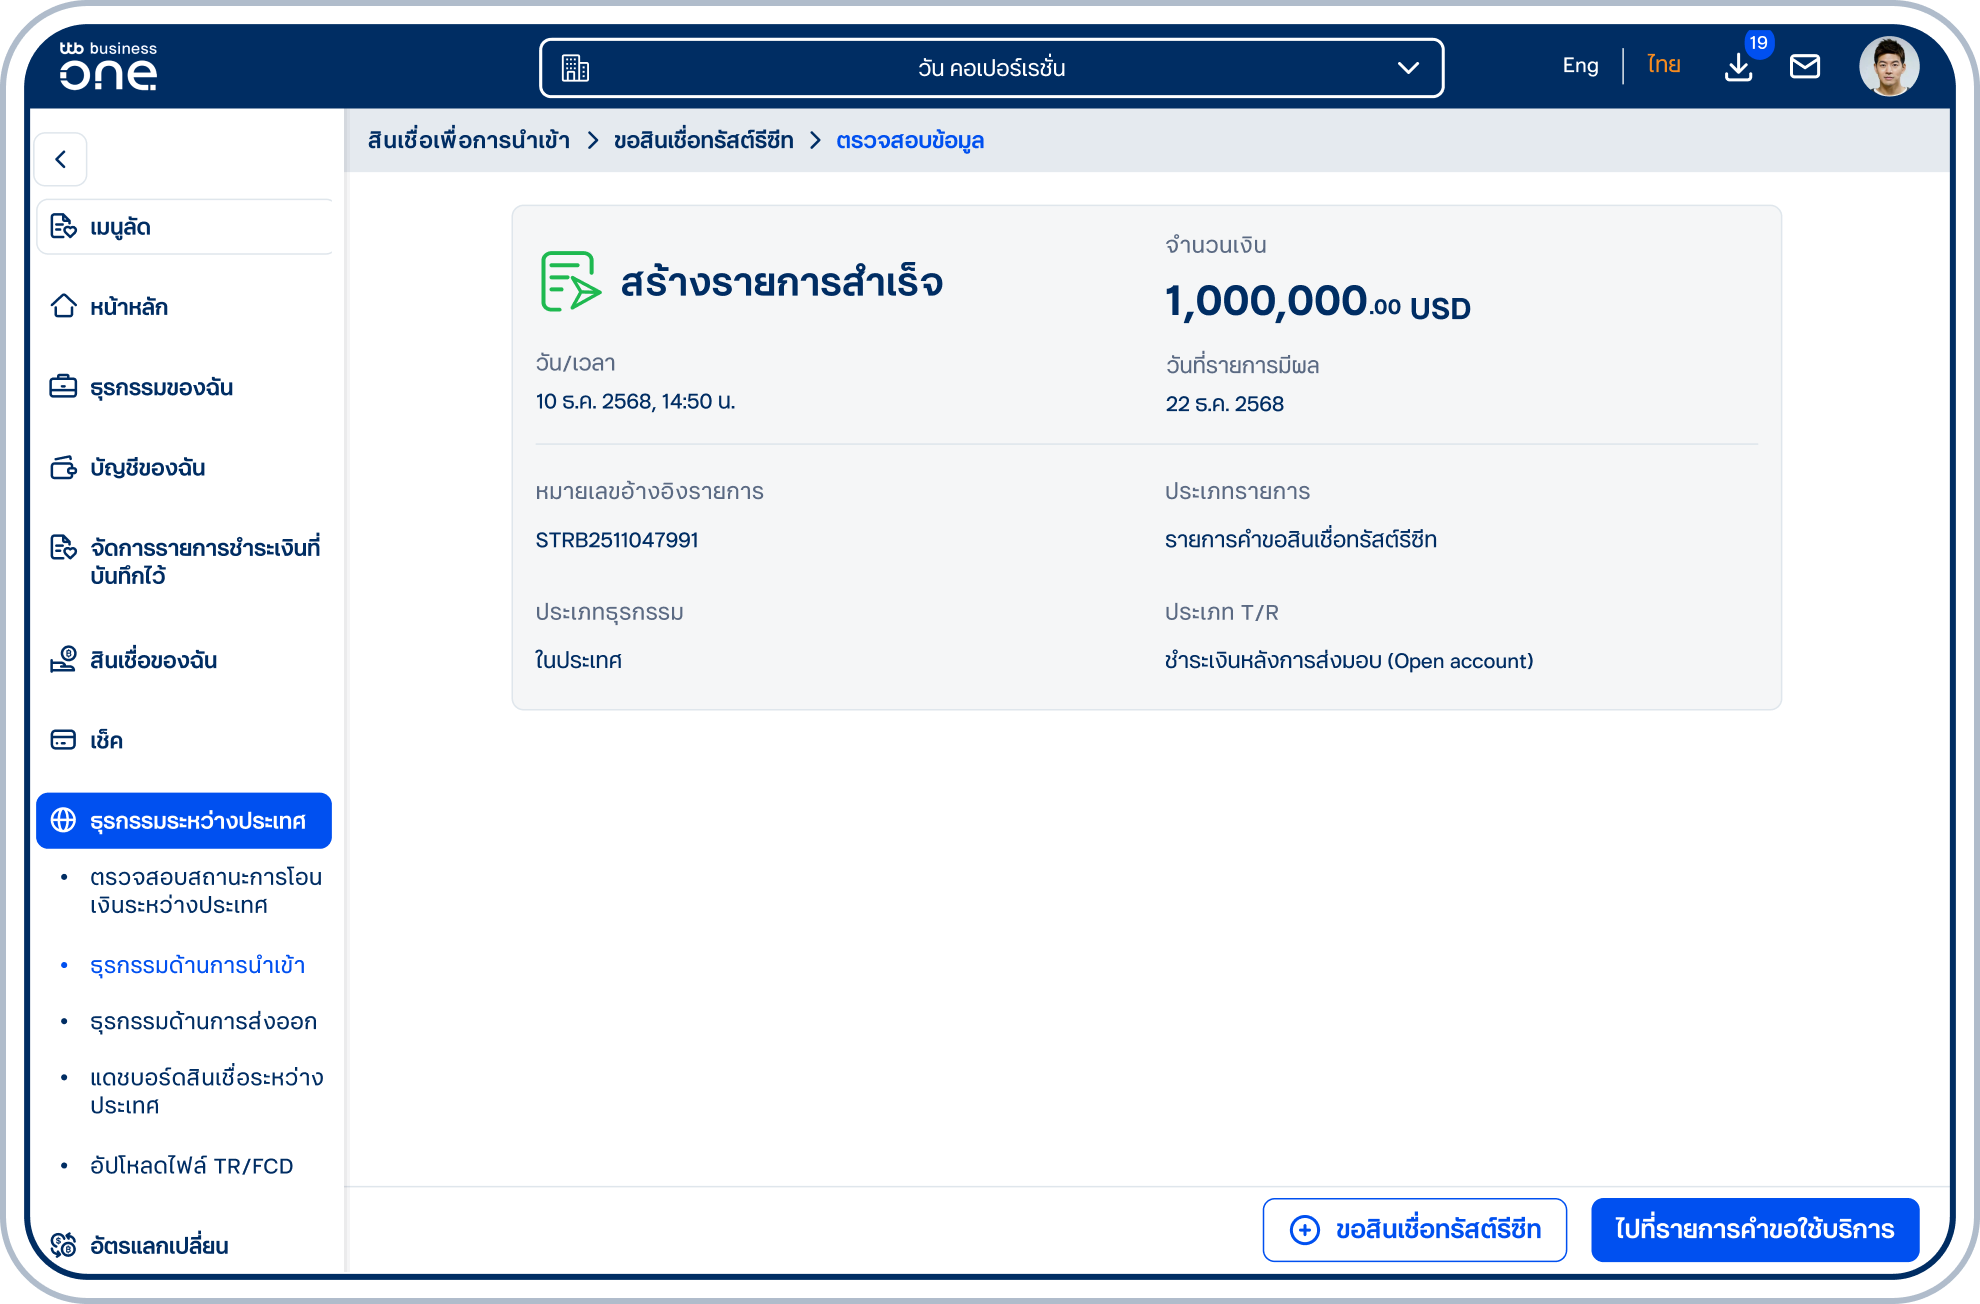This screenshot has width=1980, height=1304.
Task: Open the วัน คอเปอร์เรชั่น company dropdown
Action: tap(991, 68)
